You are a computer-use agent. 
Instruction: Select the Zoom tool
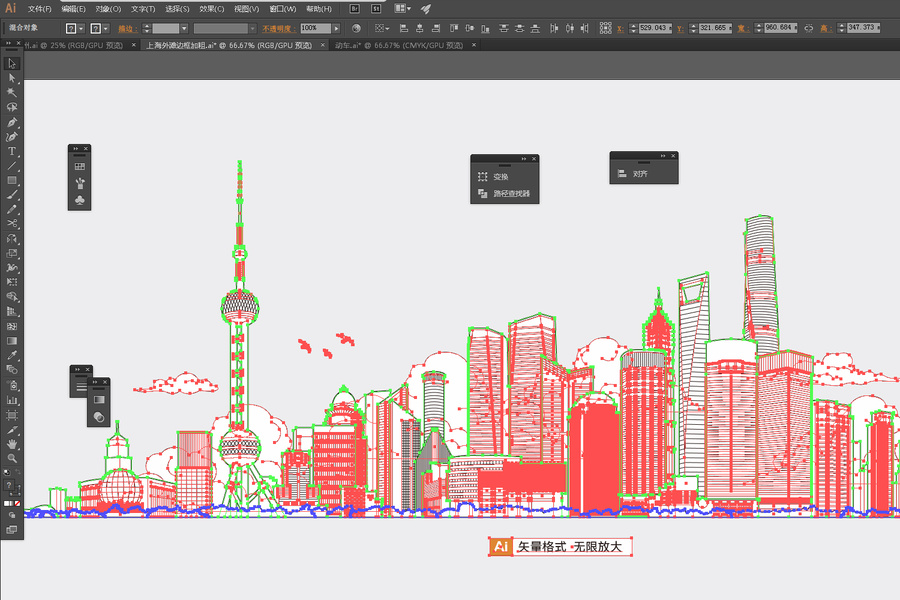tap(11, 458)
